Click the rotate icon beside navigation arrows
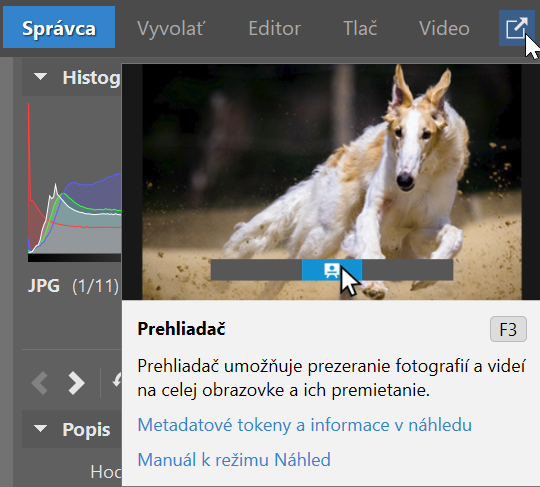 (x=117, y=381)
